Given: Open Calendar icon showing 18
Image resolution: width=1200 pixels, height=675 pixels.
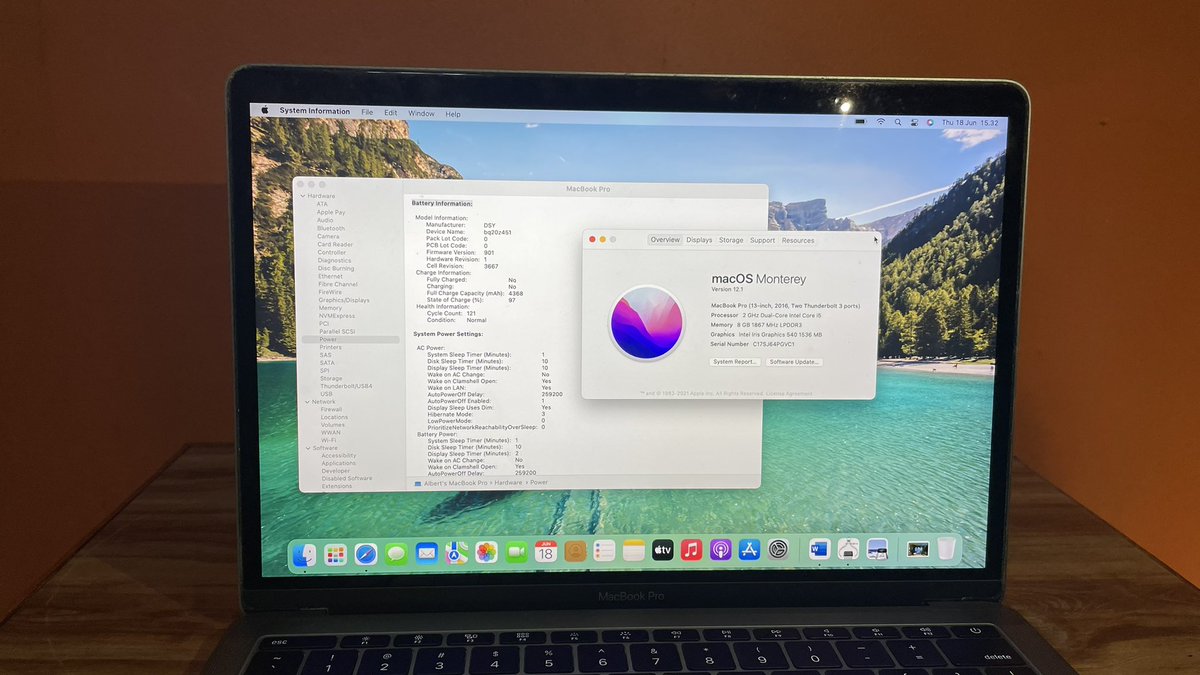Looking at the screenshot, I should 545,552.
